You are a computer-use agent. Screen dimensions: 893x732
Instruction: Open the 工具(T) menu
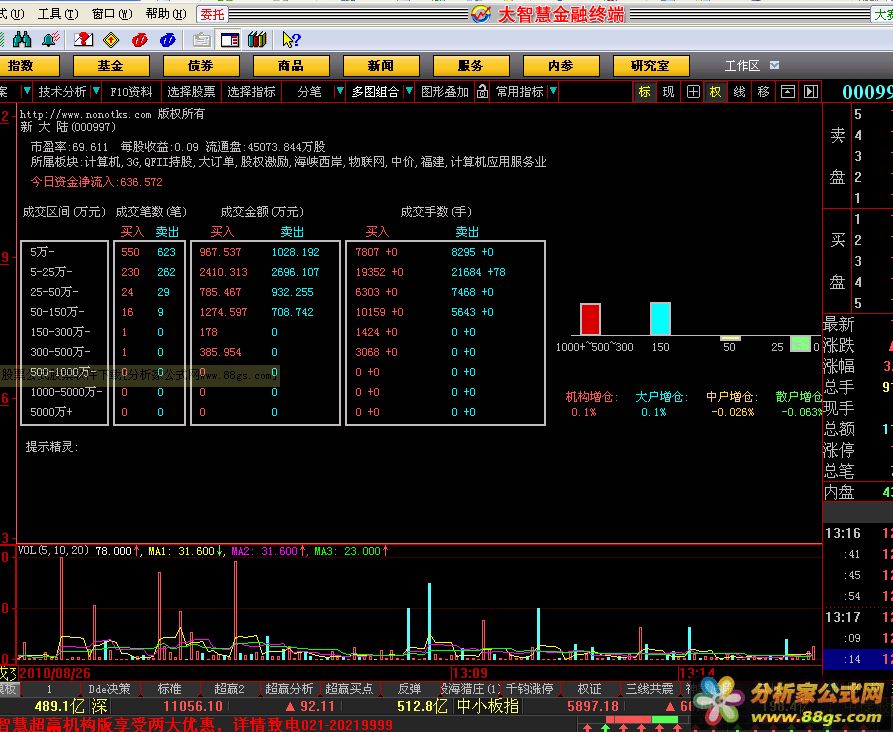pyautogui.click(x=58, y=14)
